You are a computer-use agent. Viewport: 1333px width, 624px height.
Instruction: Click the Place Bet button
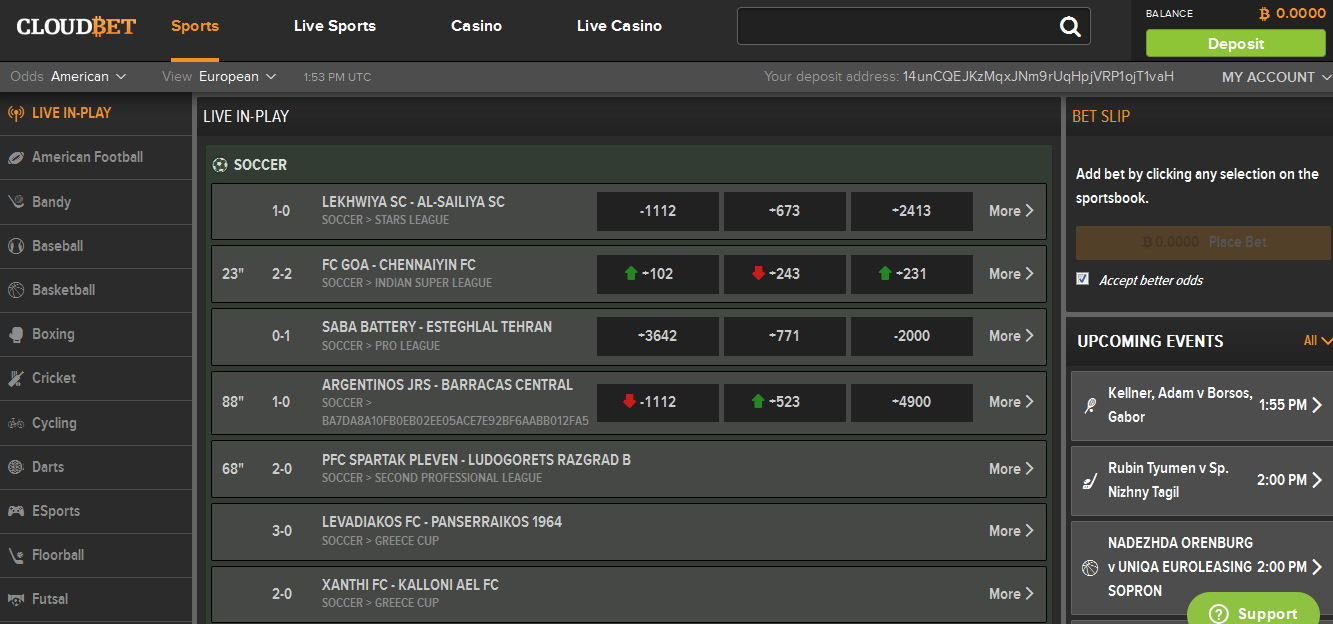click(x=1203, y=242)
